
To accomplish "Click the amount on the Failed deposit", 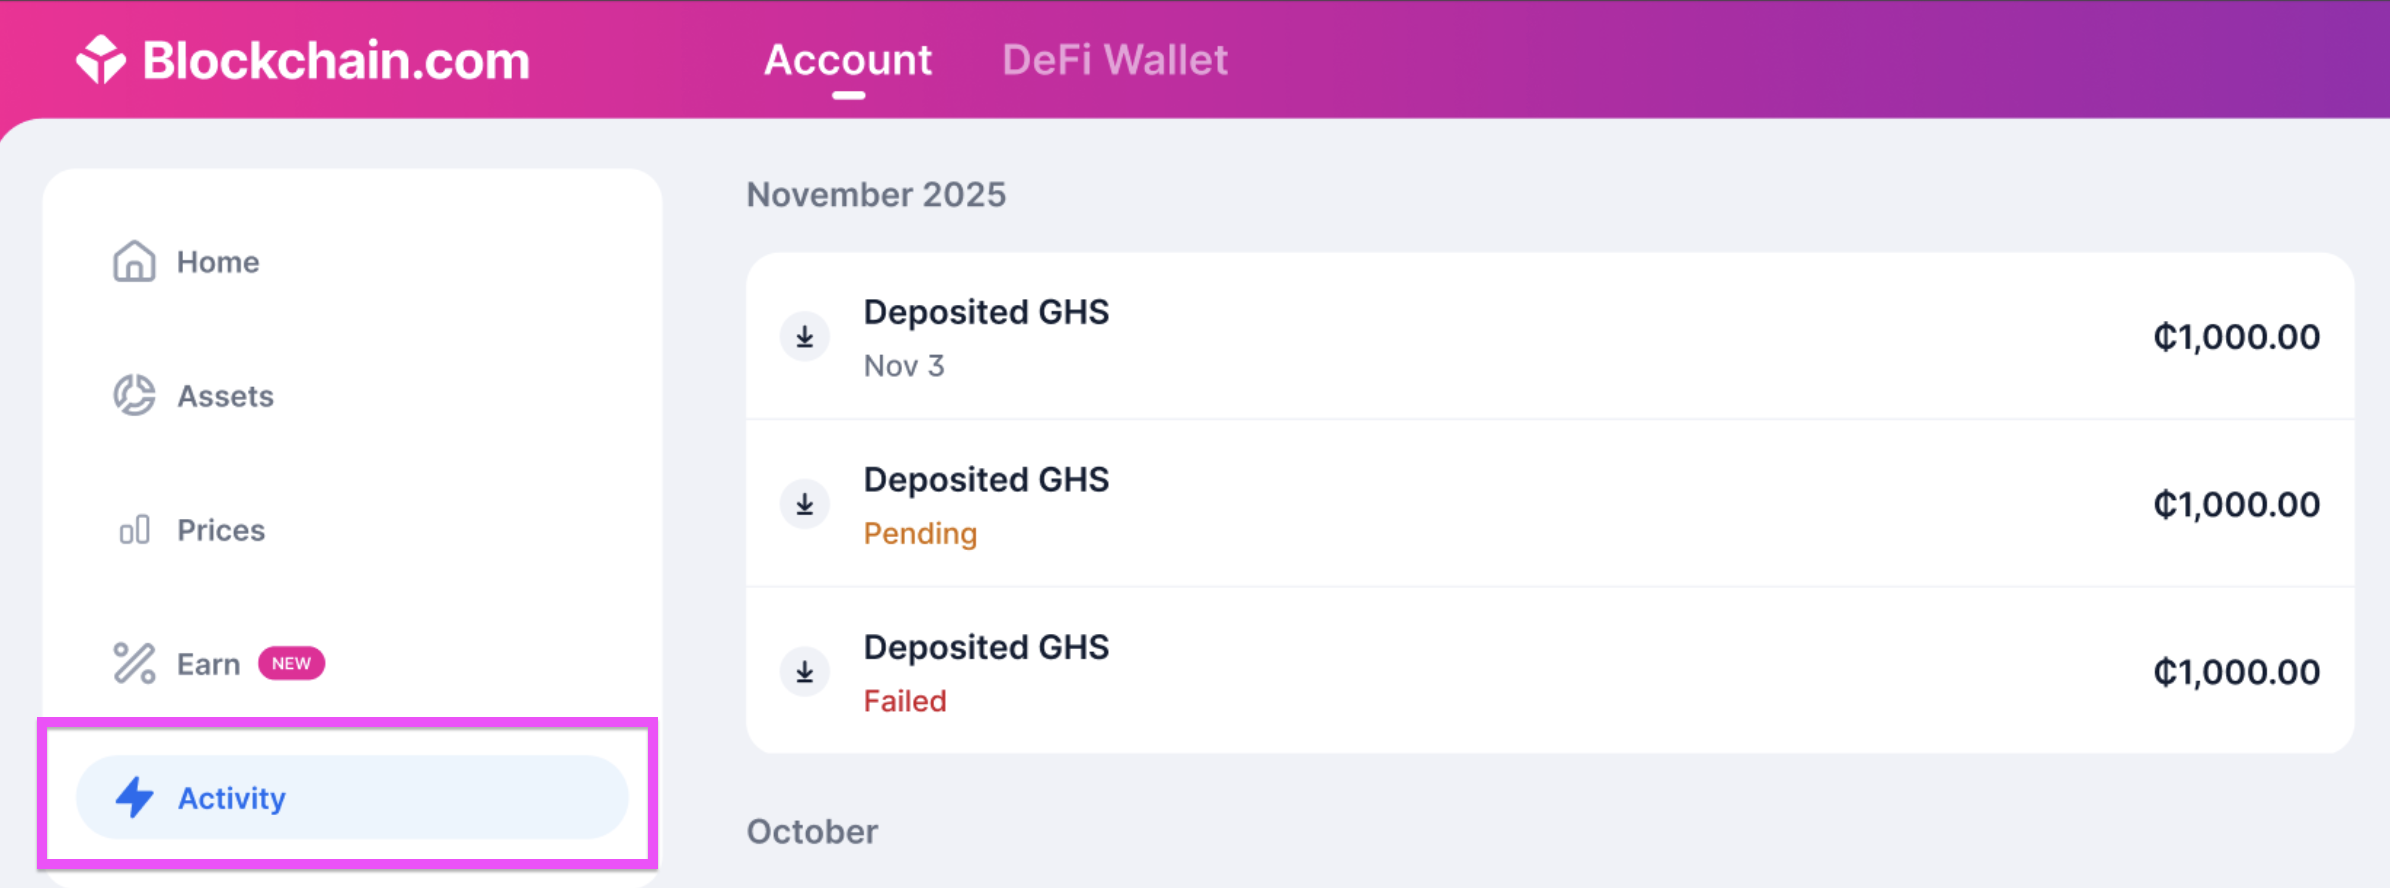I will tap(2236, 672).
